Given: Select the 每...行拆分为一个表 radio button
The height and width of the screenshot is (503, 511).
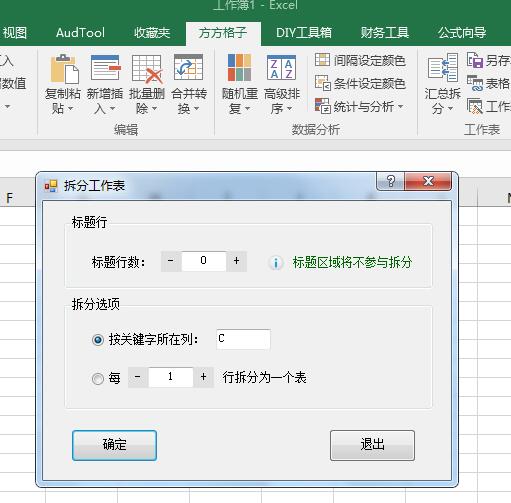Looking at the screenshot, I should 98,379.
